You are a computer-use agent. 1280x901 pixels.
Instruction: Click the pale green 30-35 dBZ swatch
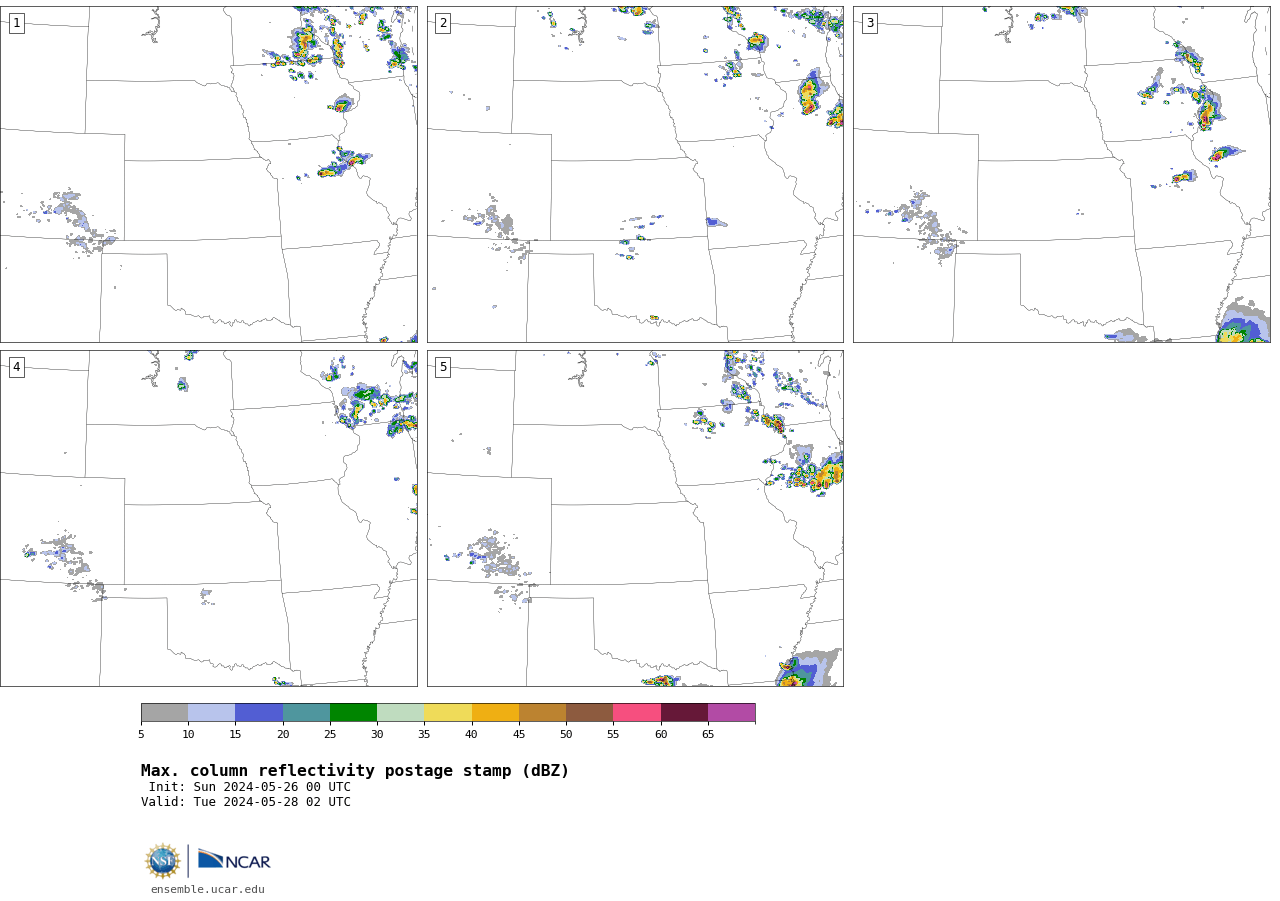(x=401, y=713)
